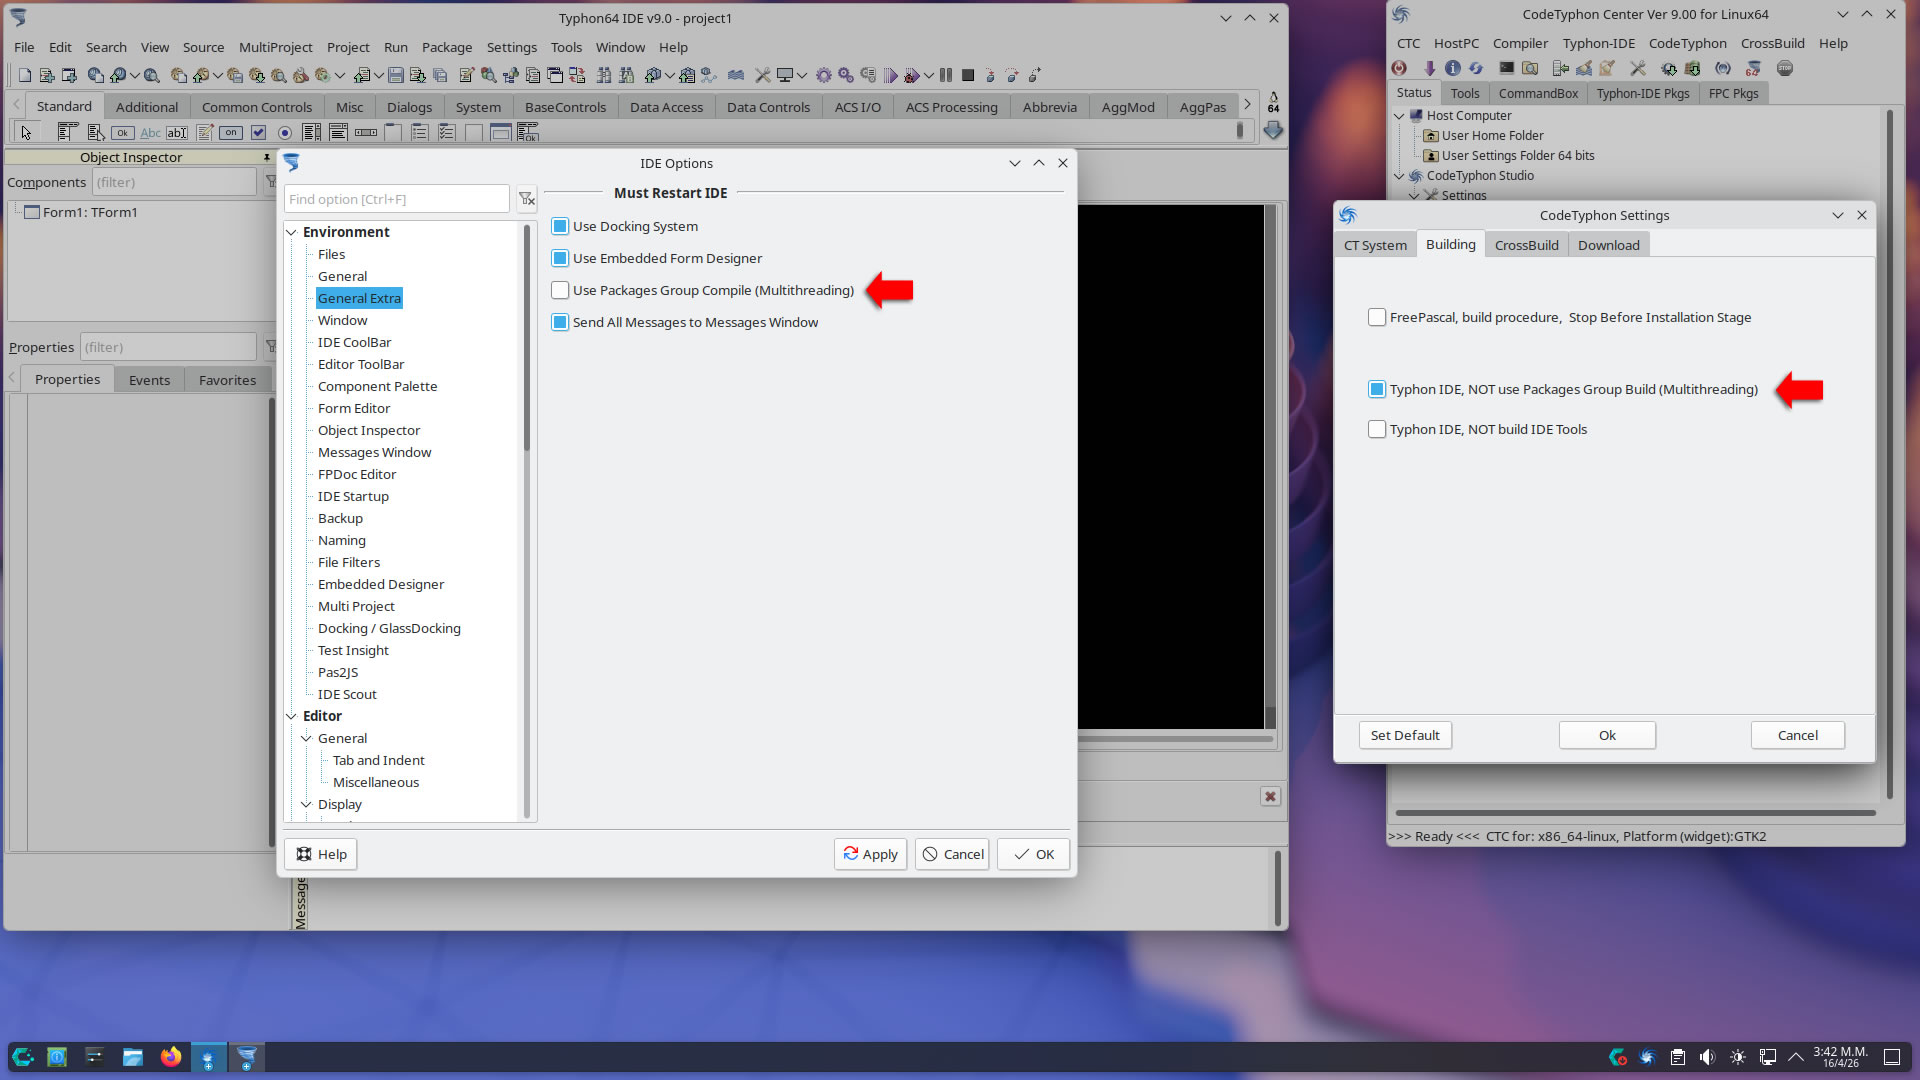Switch to the CrossBuild settings tab
The width and height of the screenshot is (1920, 1080).
1526,245
